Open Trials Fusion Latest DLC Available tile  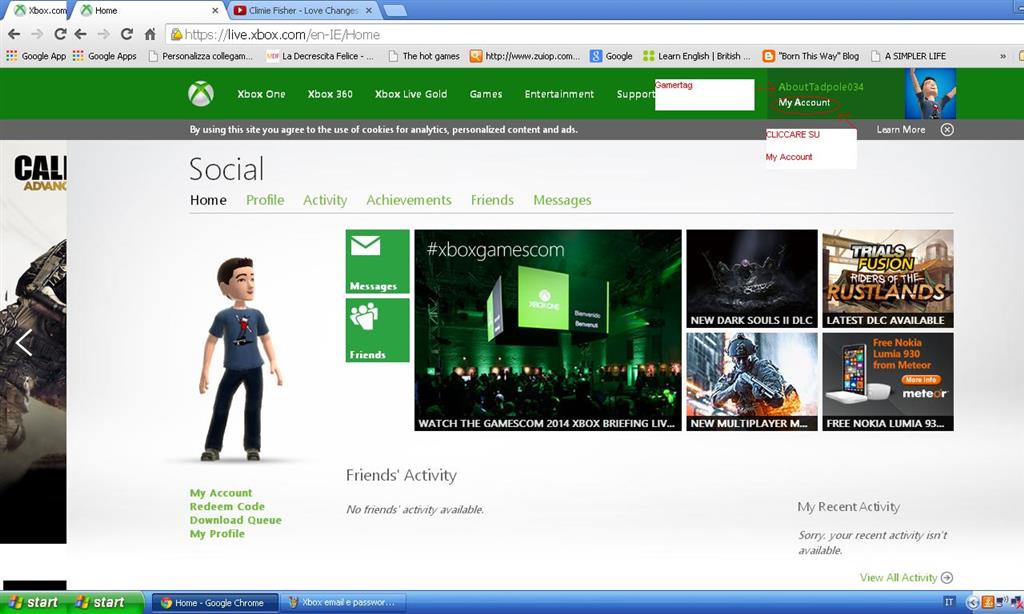coord(888,278)
